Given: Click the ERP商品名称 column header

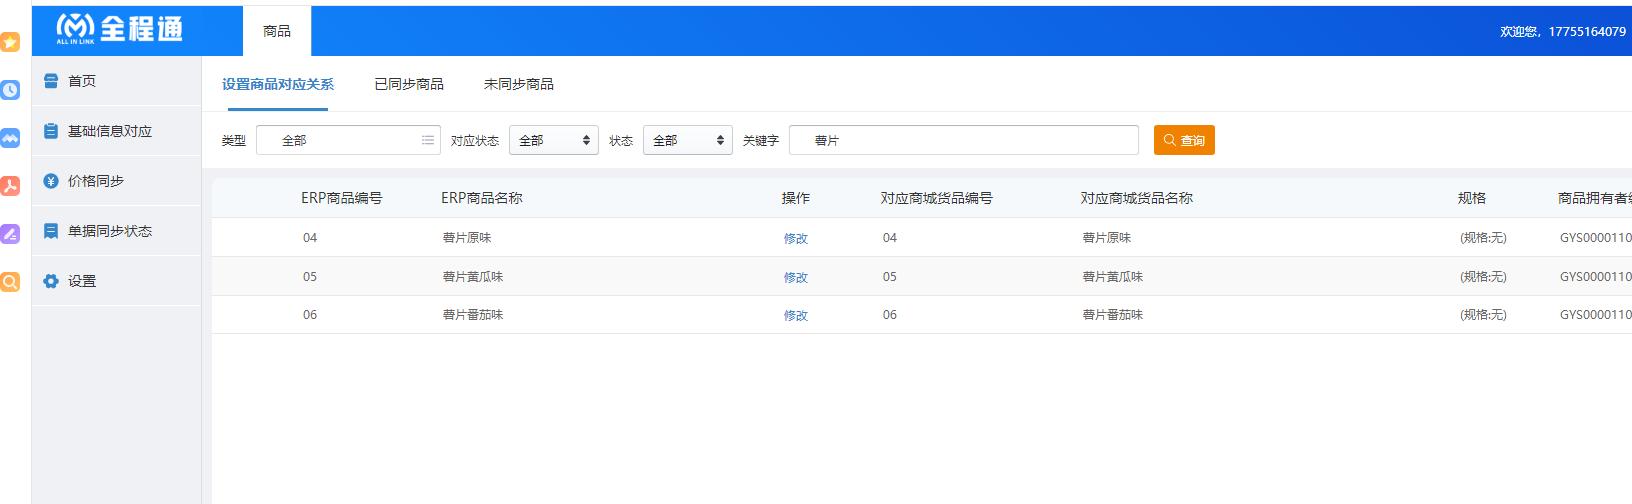Looking at the screenshot, I should 482,198.
